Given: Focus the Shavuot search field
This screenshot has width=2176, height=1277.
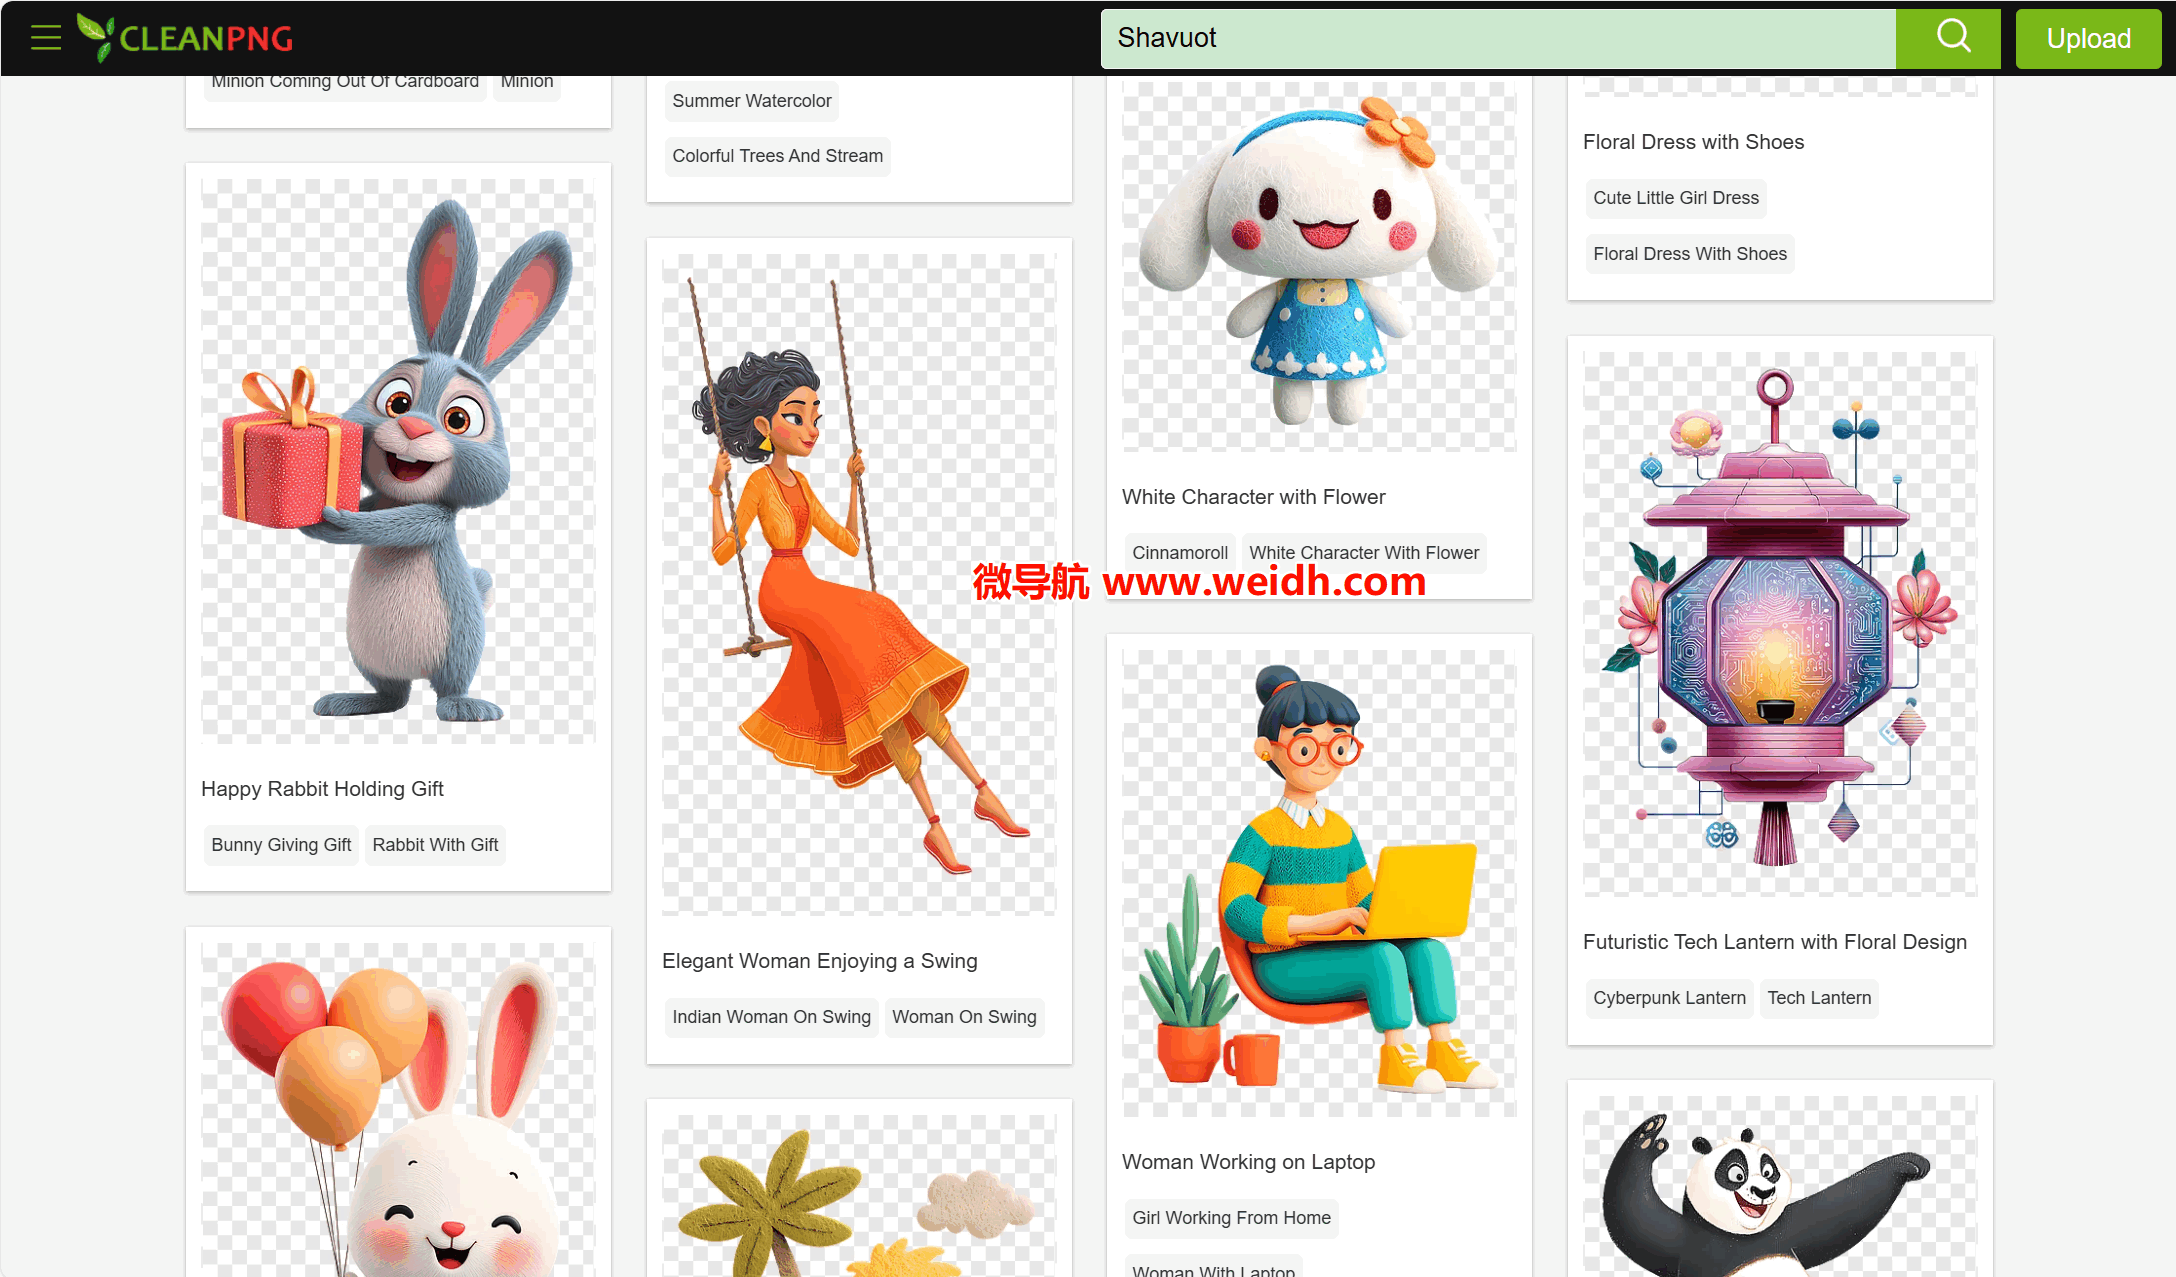Looking at the screenshot, I should tap(1497, 38).
